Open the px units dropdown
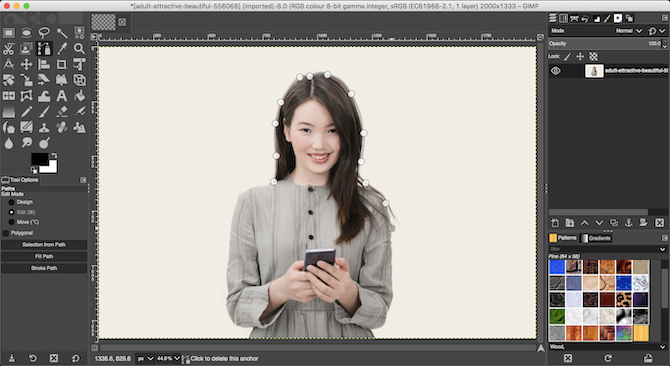This screenshot has width=670, height=366. click(x=145, y=358)
